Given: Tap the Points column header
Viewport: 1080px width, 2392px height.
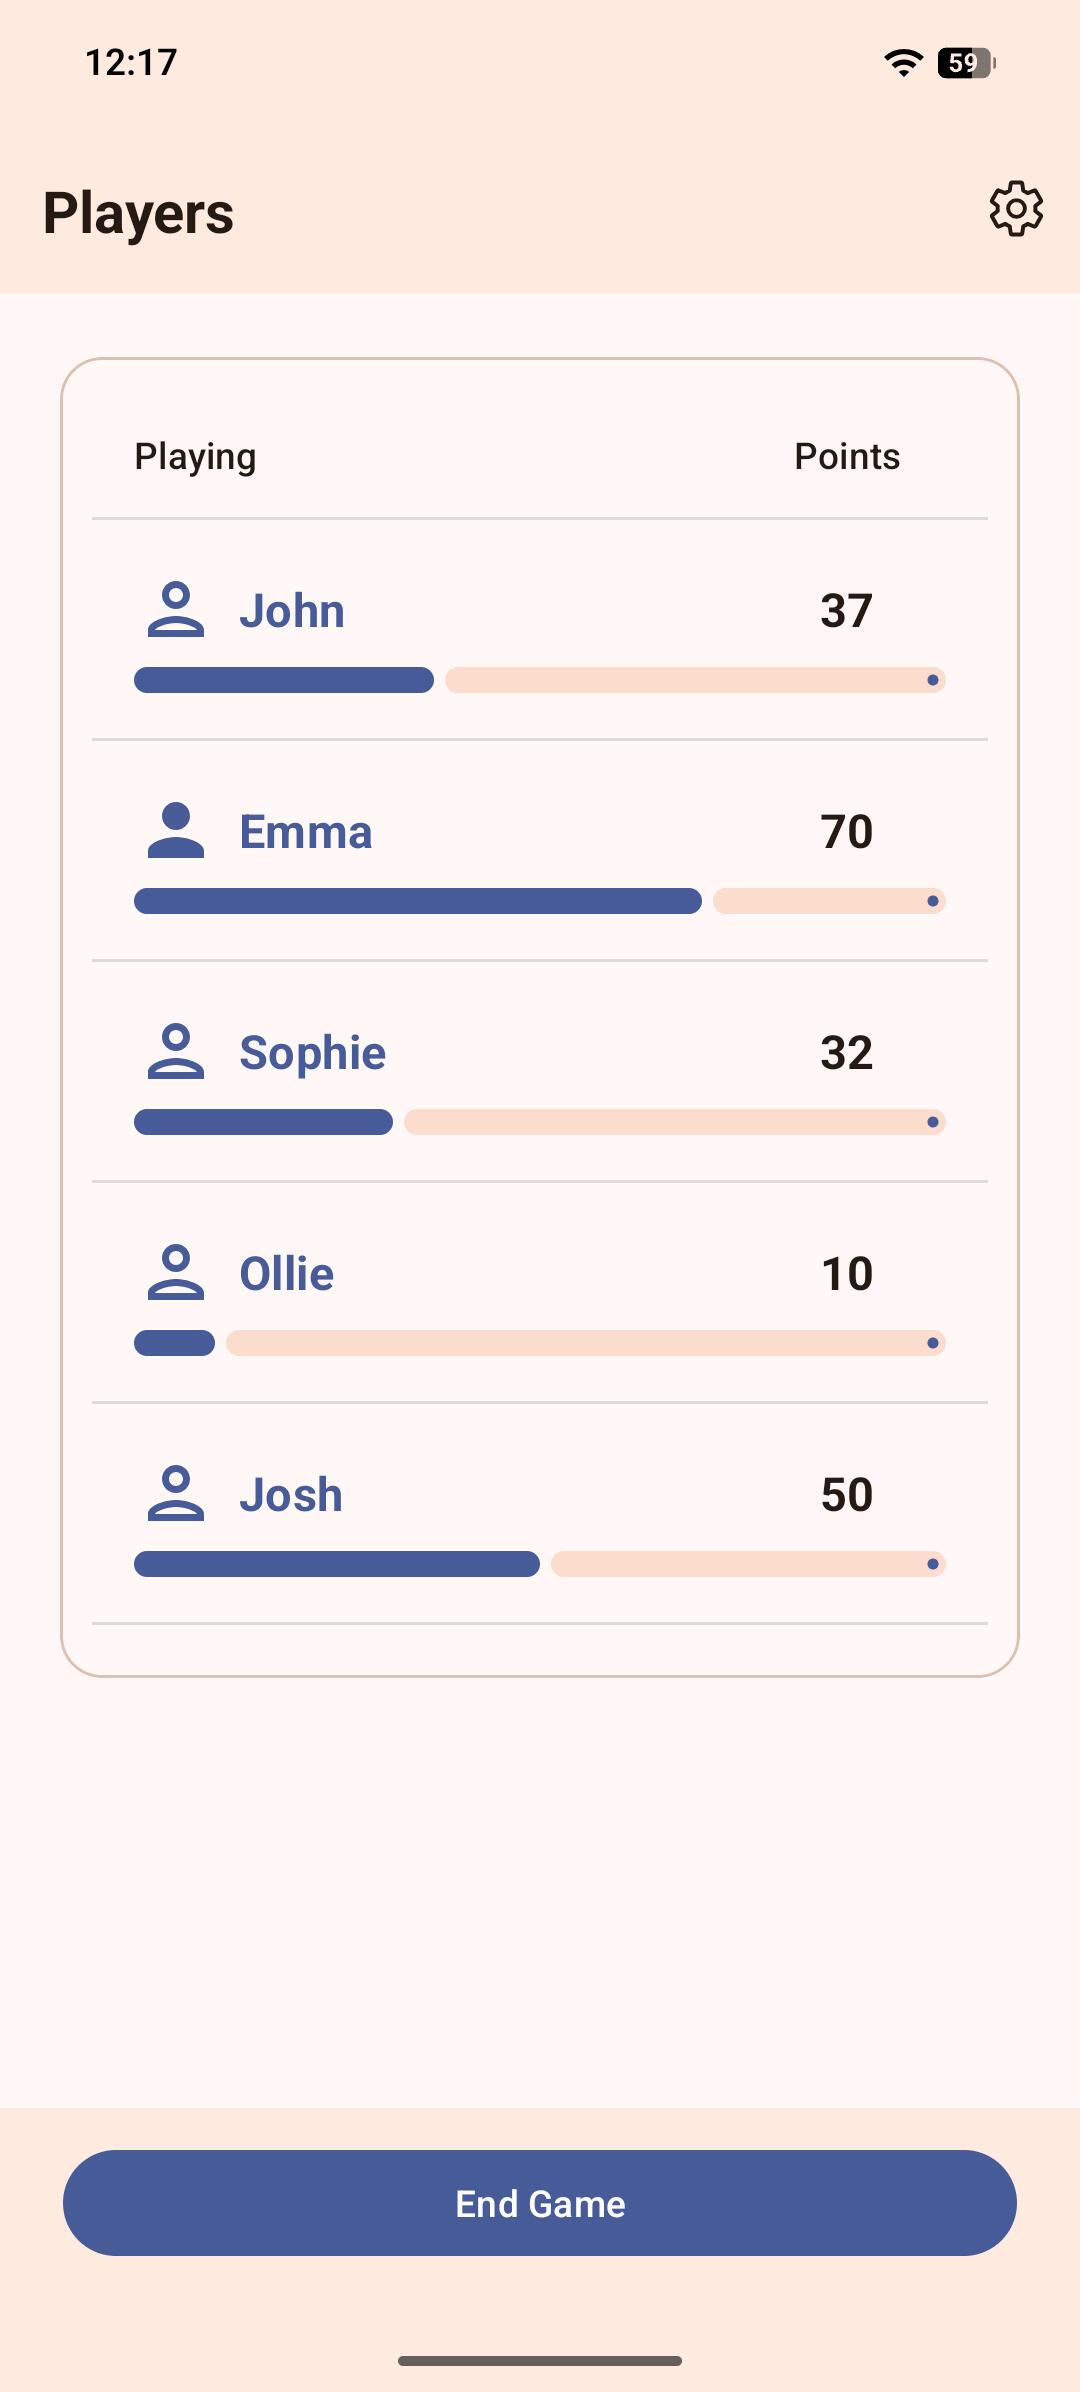Looking at the screenshot, I should [x=847, y=457].
